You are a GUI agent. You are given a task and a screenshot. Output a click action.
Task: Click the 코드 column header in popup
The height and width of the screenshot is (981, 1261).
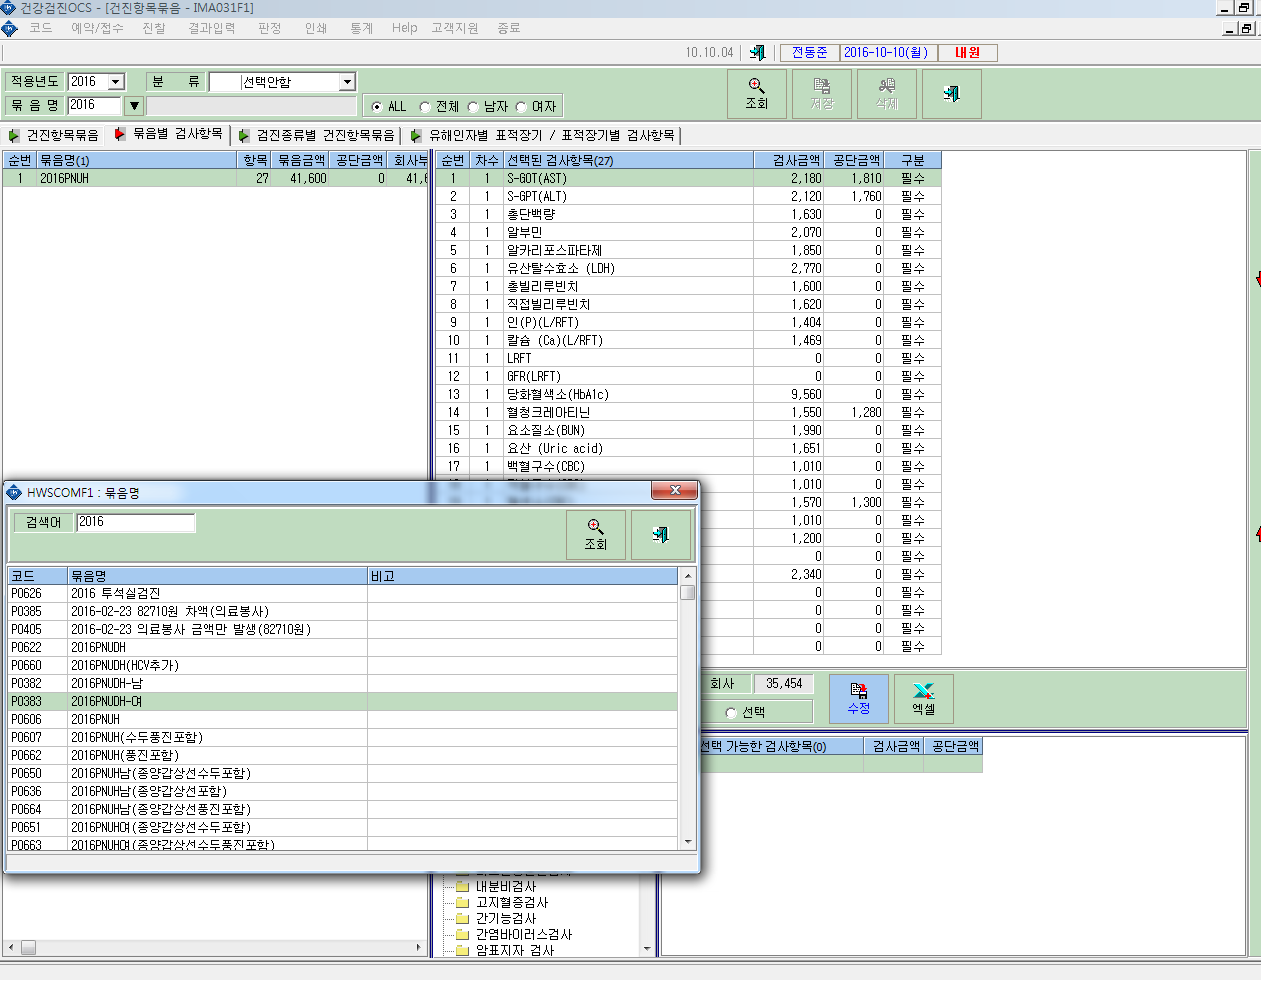37,576
